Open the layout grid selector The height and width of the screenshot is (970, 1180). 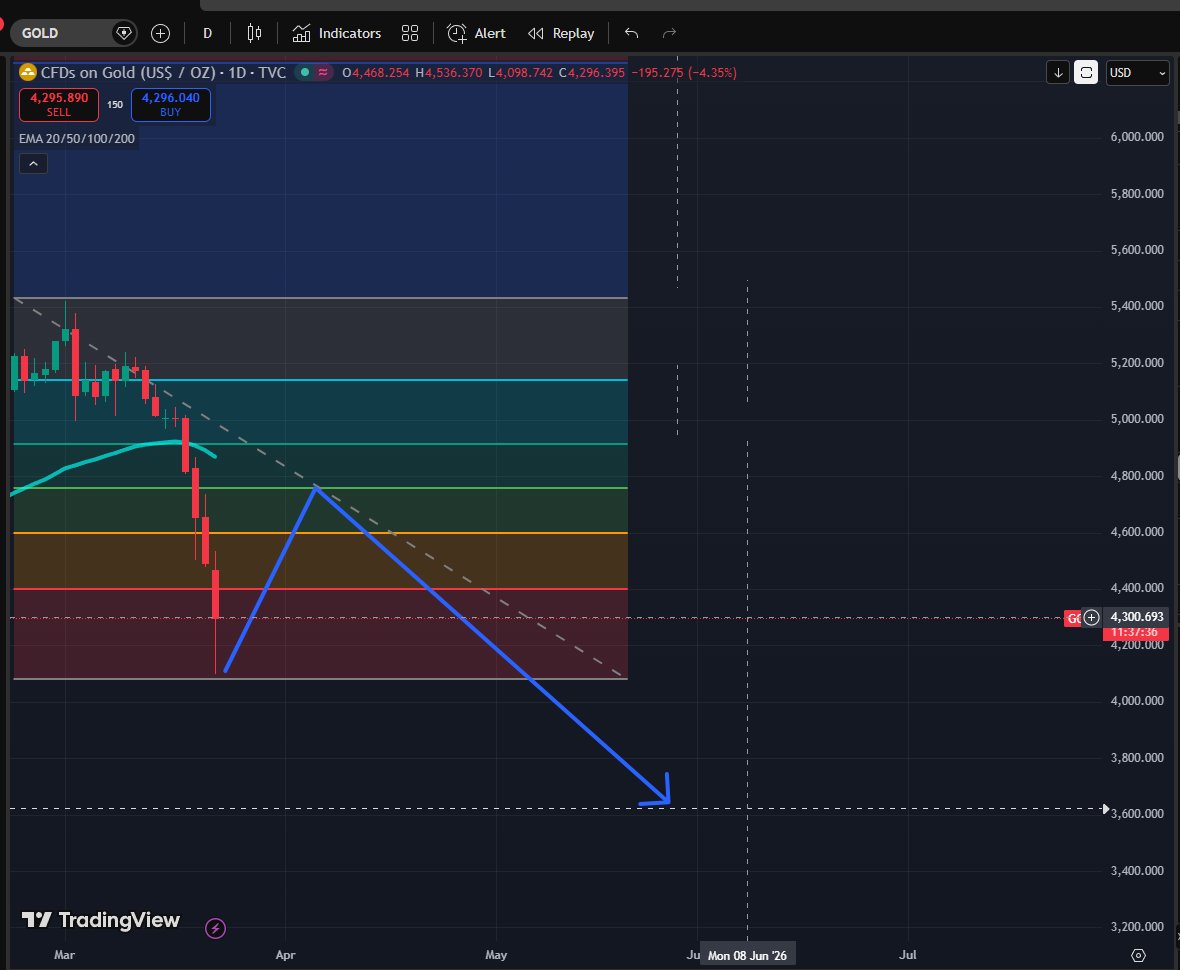coord(410,33)
